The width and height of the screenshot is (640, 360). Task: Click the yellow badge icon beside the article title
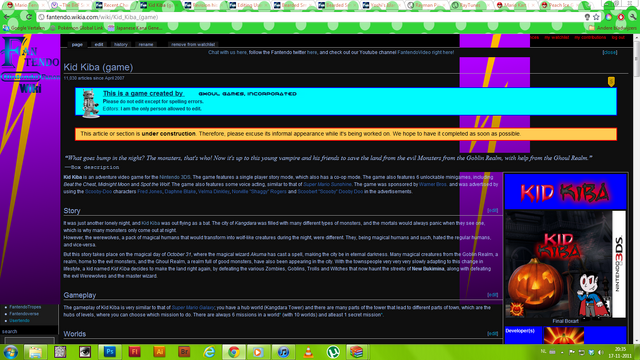point(611,82)
